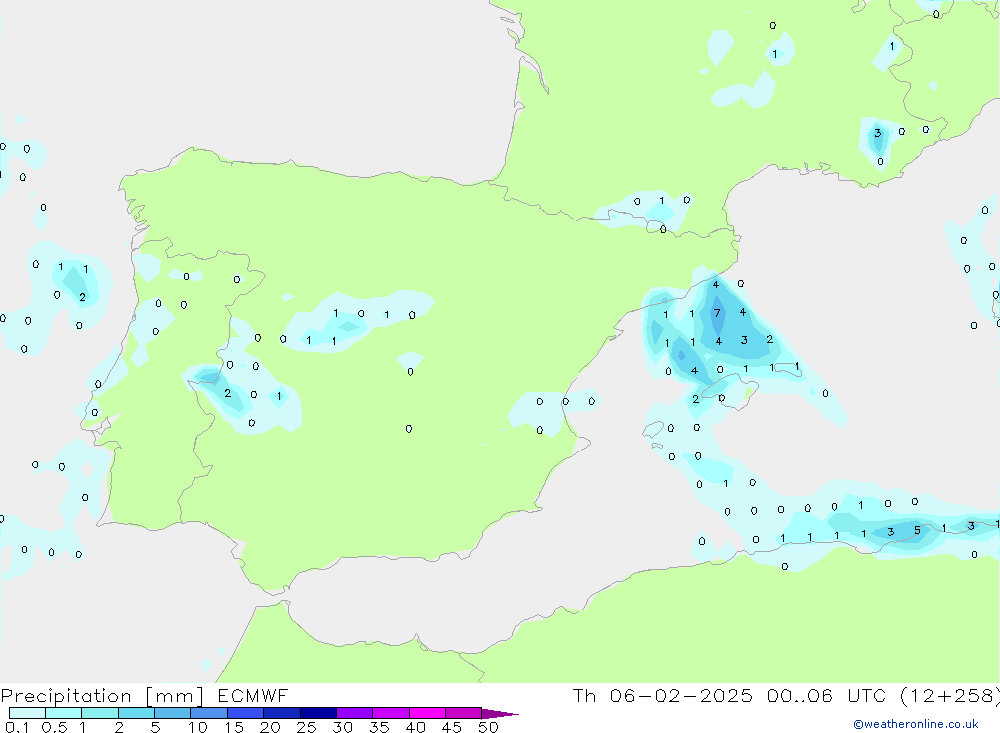Click the 0.5–1 mm legend color swatch
This screenshot has width=1000, height=733.
click(64, 713)
